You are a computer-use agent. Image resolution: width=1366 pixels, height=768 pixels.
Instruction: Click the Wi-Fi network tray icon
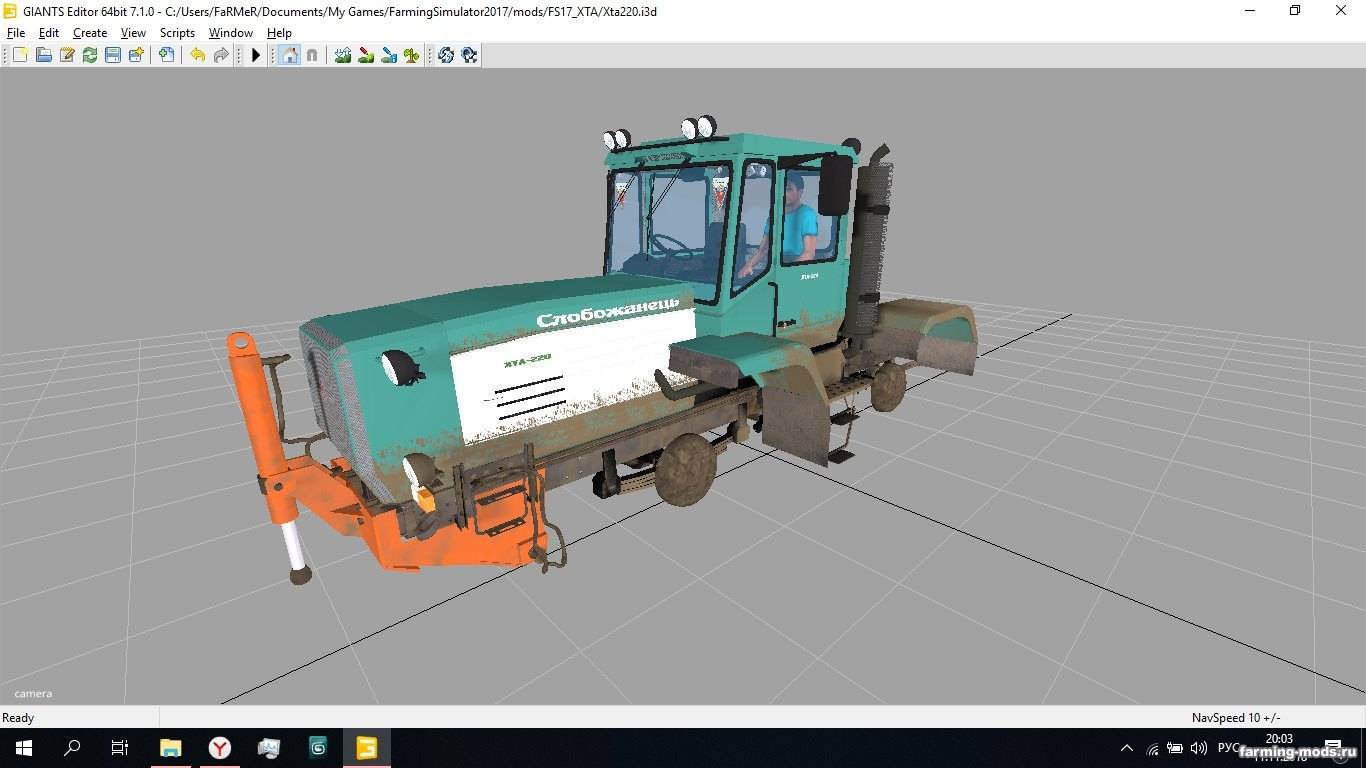coord(1152,748)
